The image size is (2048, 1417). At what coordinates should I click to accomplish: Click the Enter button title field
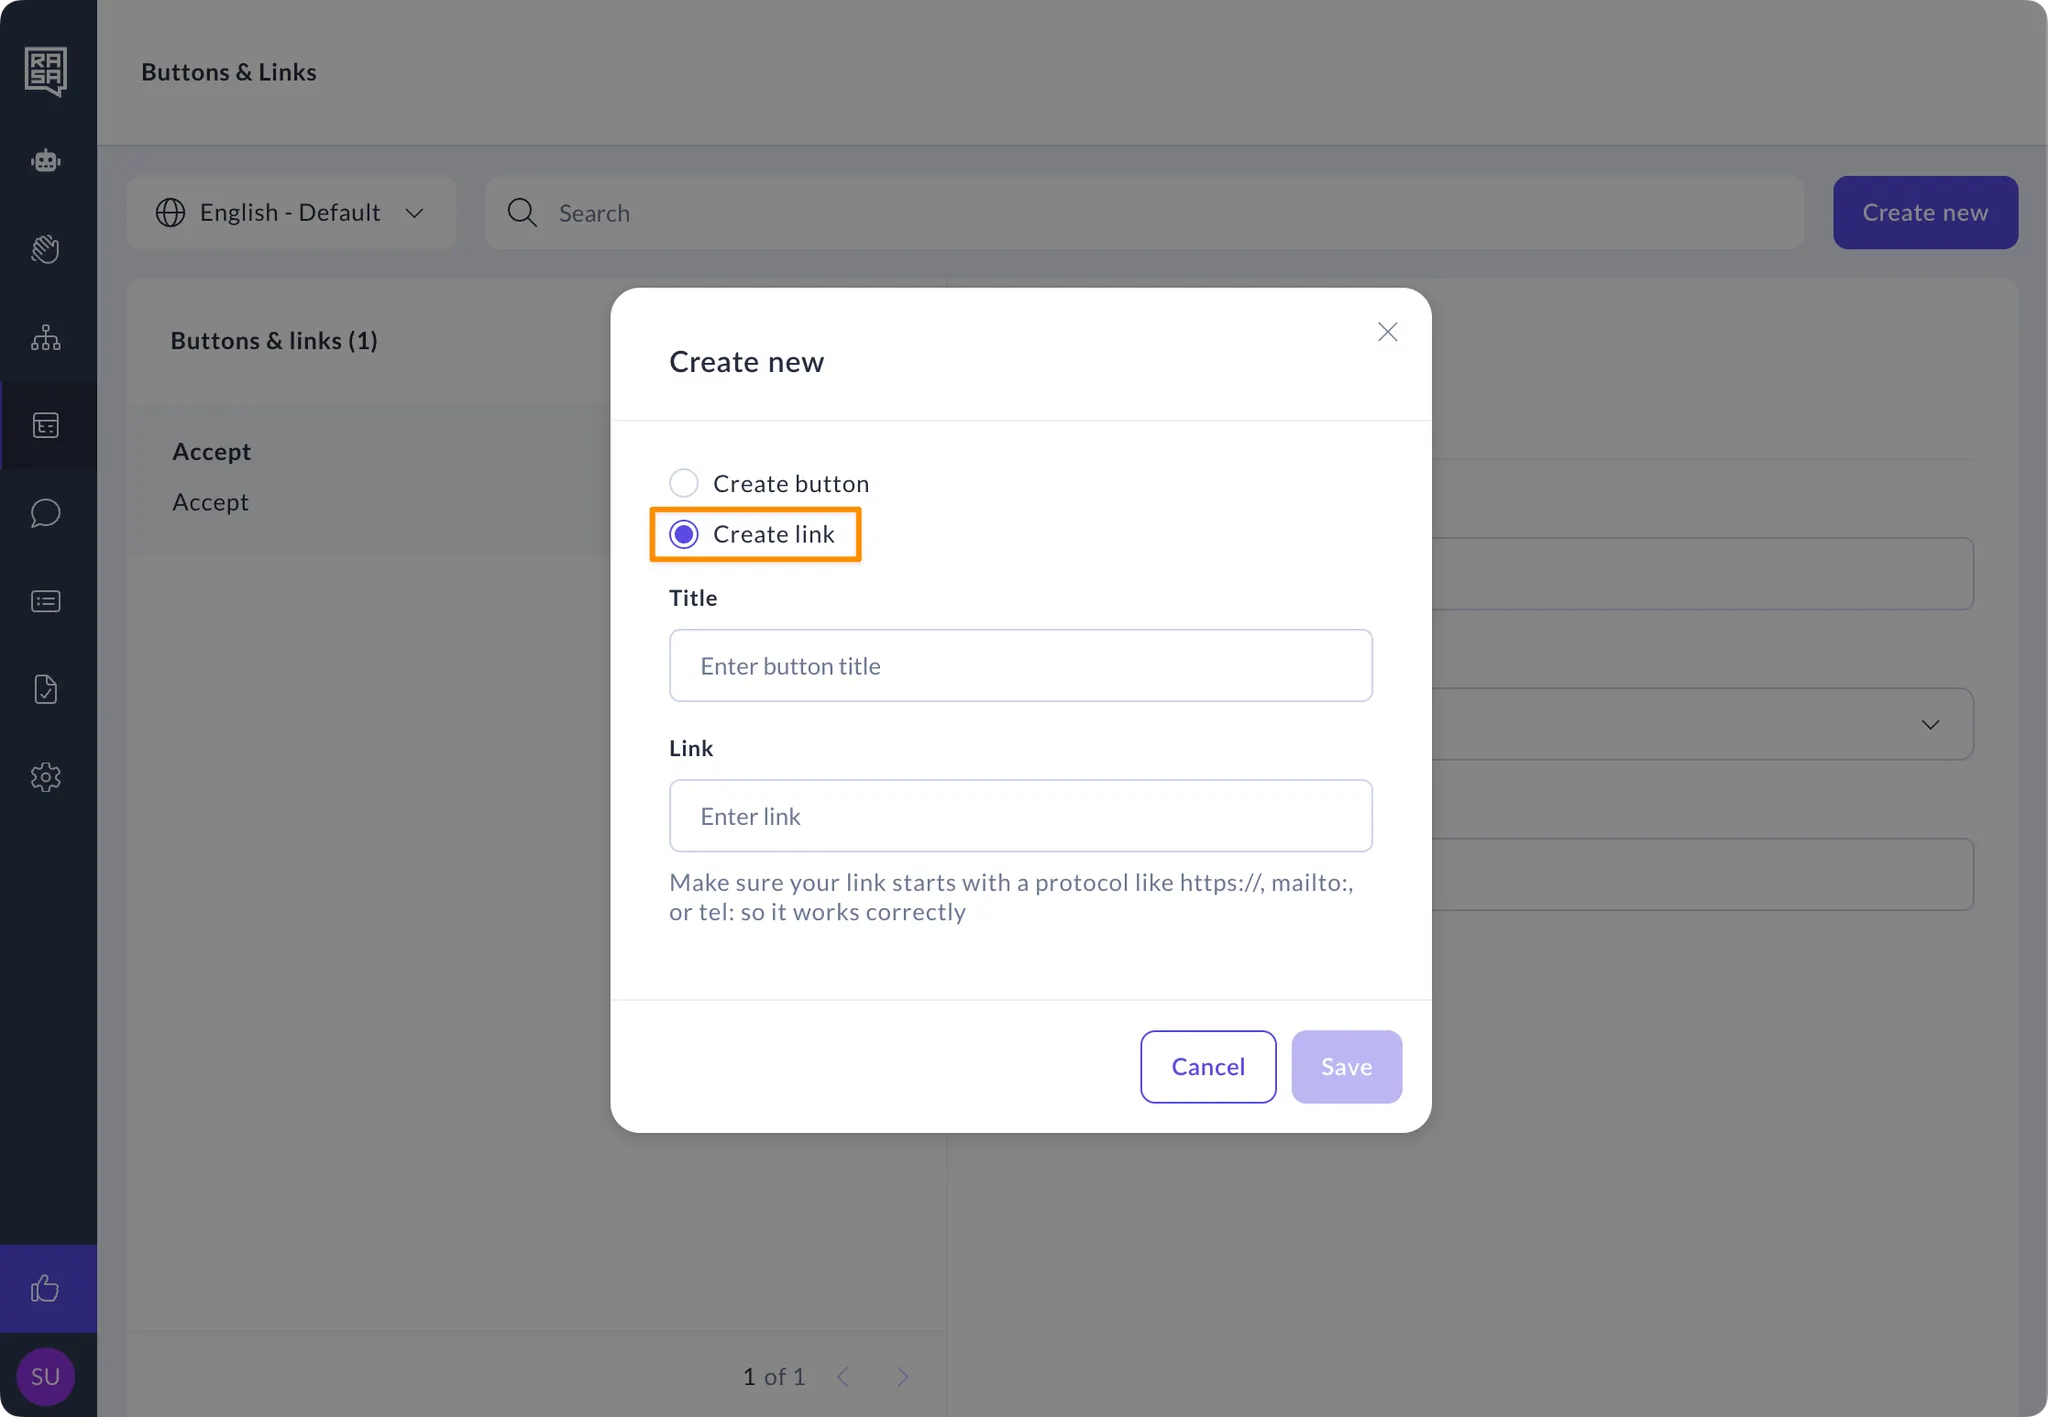tap(1020, 665)
